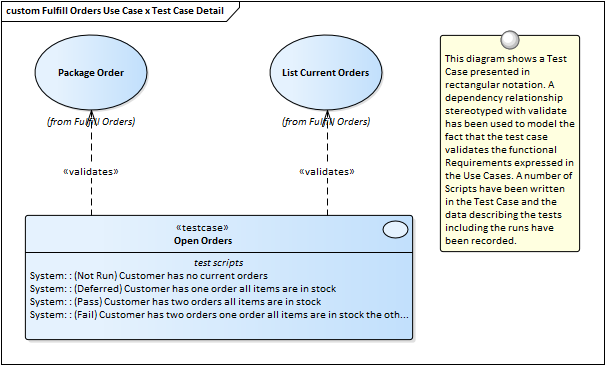Select the test scripts compartment heading
The width and height of the screenshot is (605, 365).
click(218, 263)
